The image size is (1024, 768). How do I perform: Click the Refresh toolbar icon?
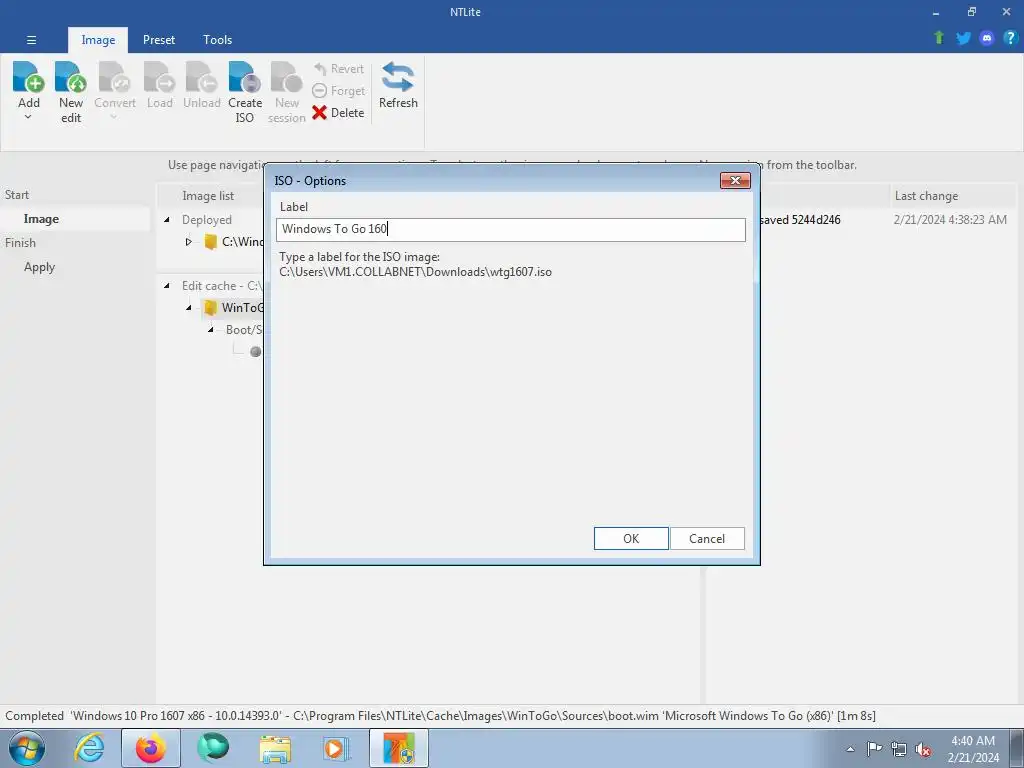pyautogui.click(x=398, y=77)
